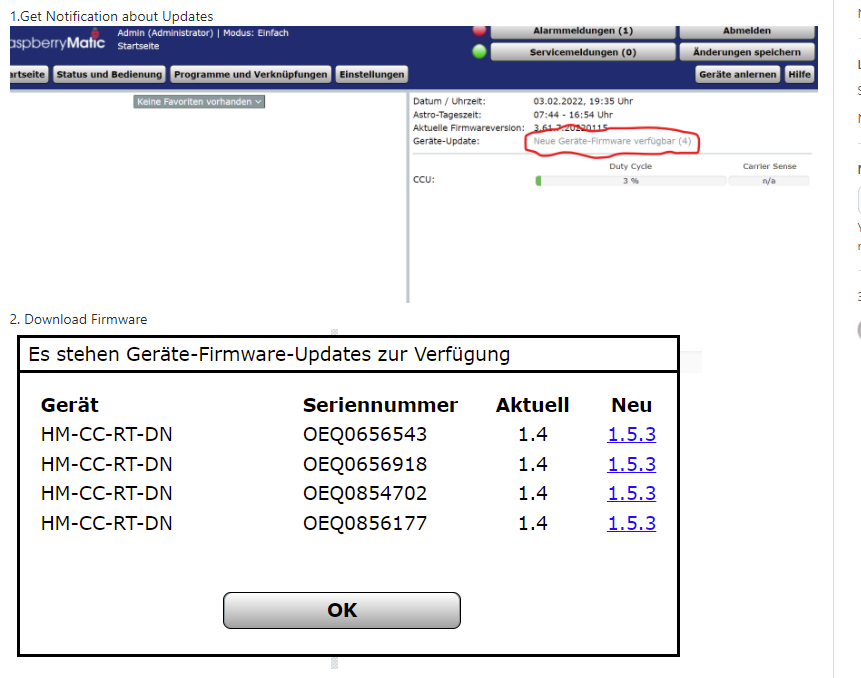
Task: Download firmware 1.5.3 for OEQ0856177
Action: tap(631, 523)
